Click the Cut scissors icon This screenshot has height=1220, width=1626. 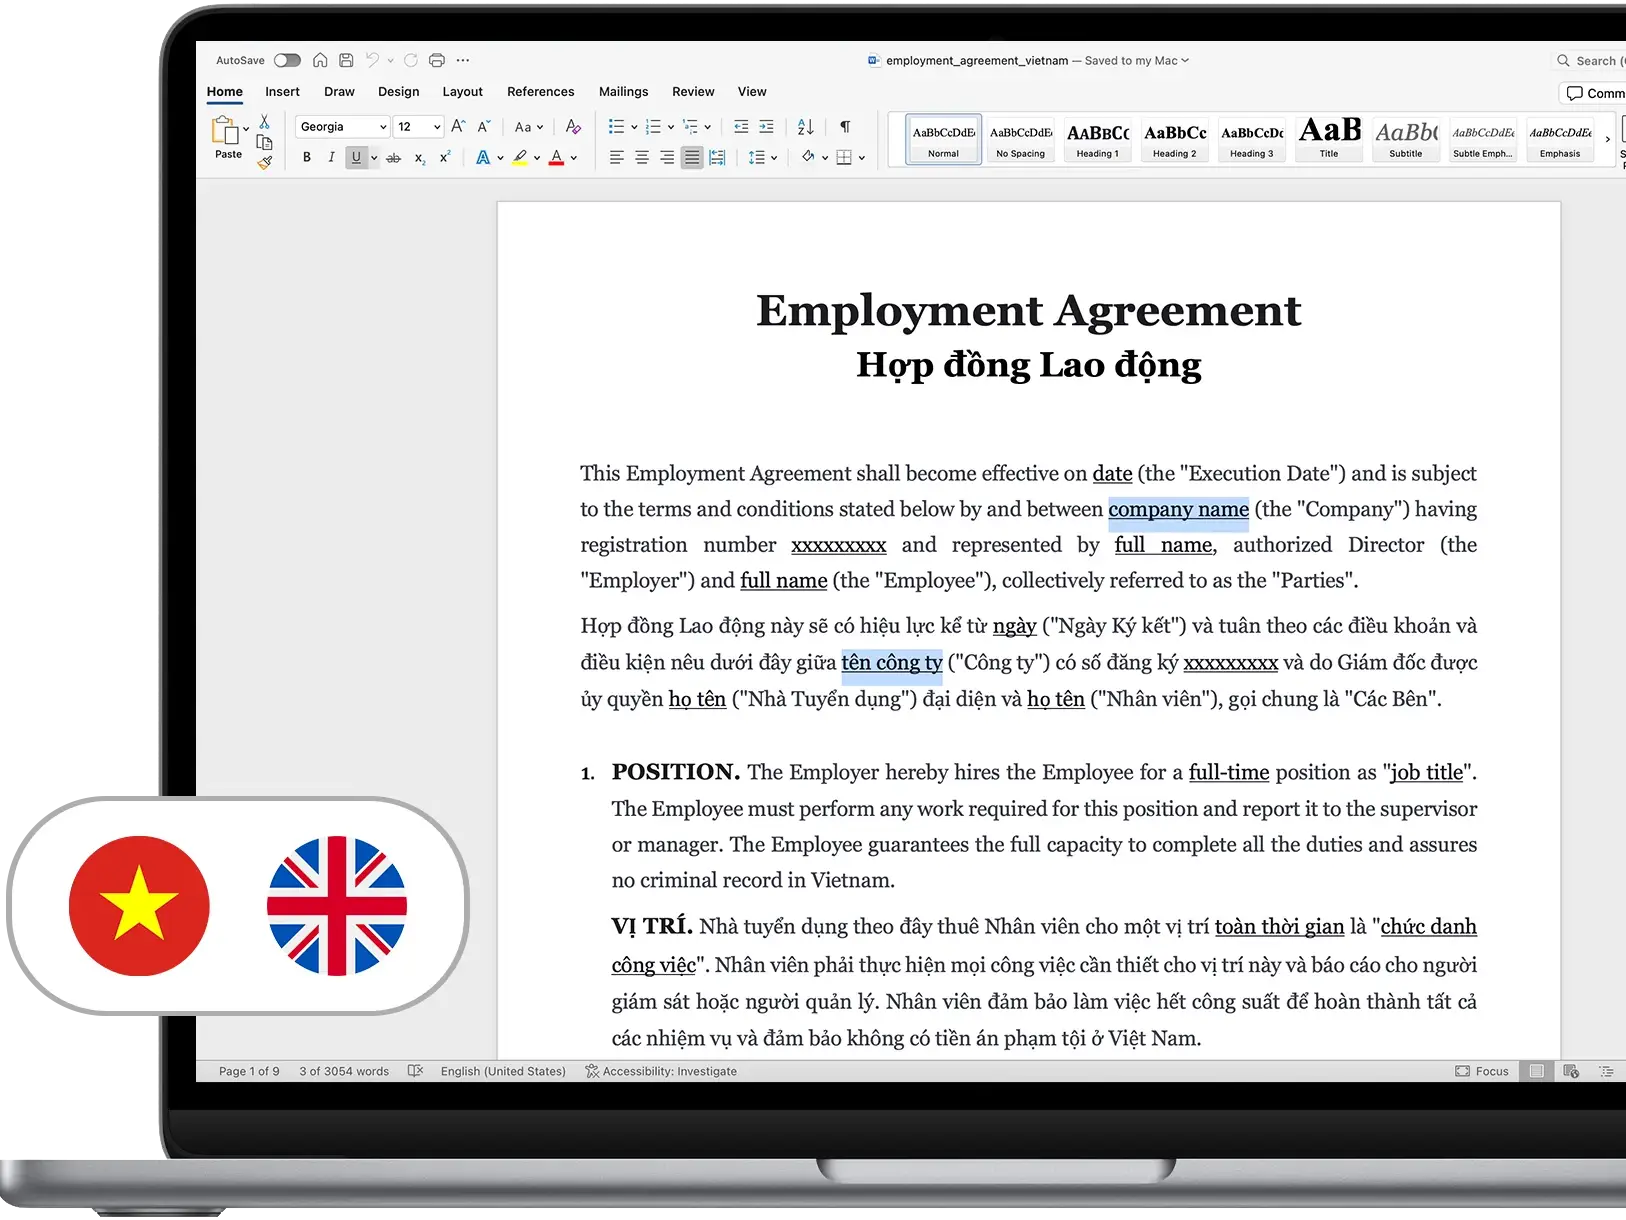tap(264, 121)
